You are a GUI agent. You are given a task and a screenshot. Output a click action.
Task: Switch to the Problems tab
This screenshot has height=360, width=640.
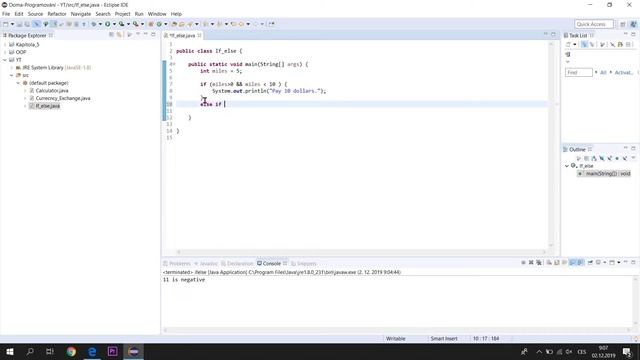pos(177,264)
